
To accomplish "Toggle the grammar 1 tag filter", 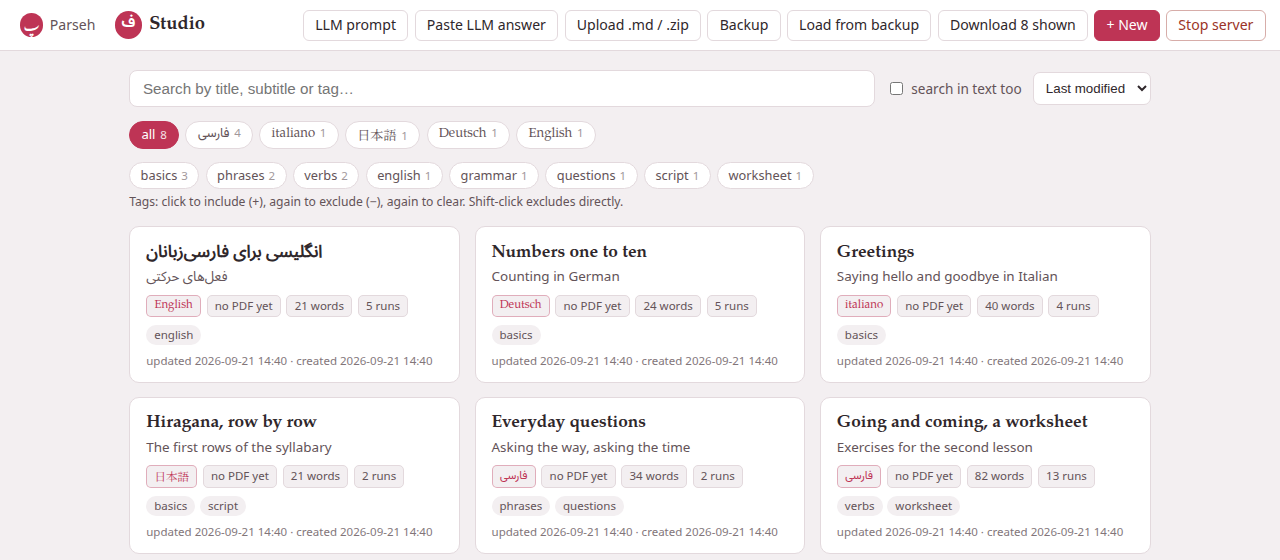I will click(x=494, y=176).
